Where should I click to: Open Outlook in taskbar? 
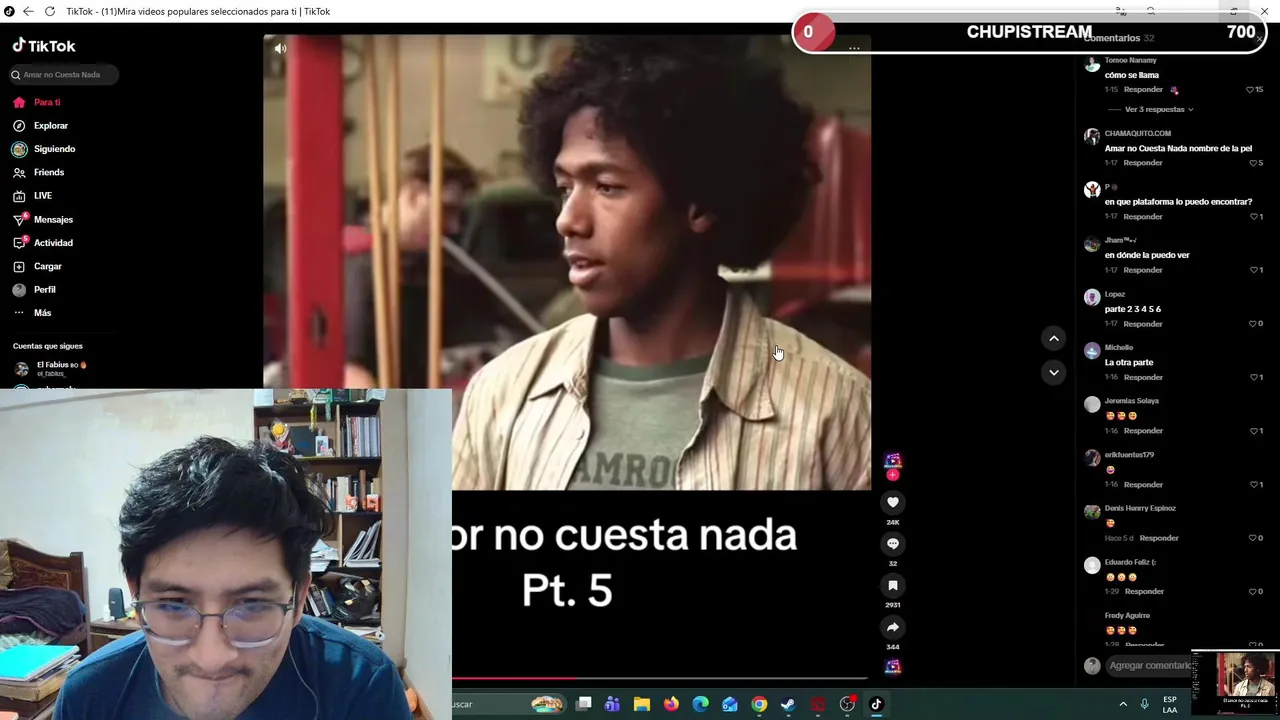730,704
